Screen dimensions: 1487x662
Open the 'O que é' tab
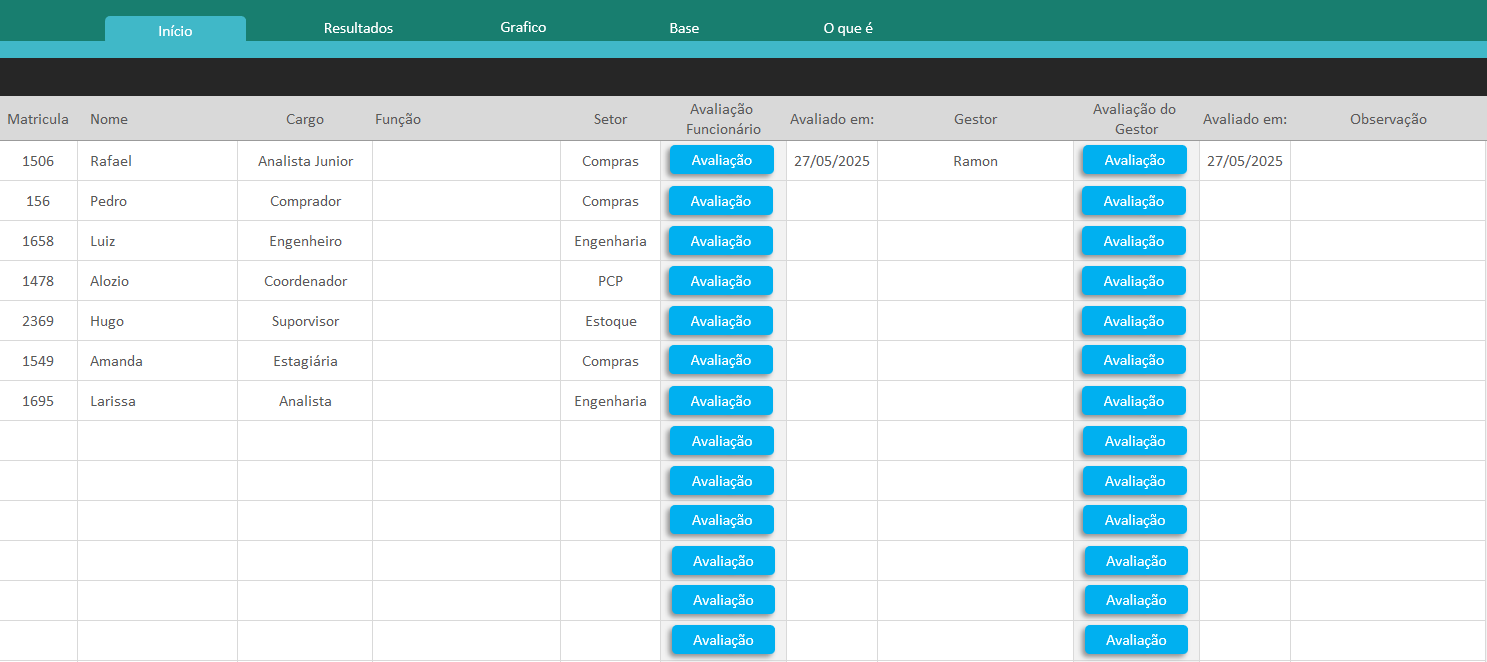pyautogui.click(x=848, y=28)
